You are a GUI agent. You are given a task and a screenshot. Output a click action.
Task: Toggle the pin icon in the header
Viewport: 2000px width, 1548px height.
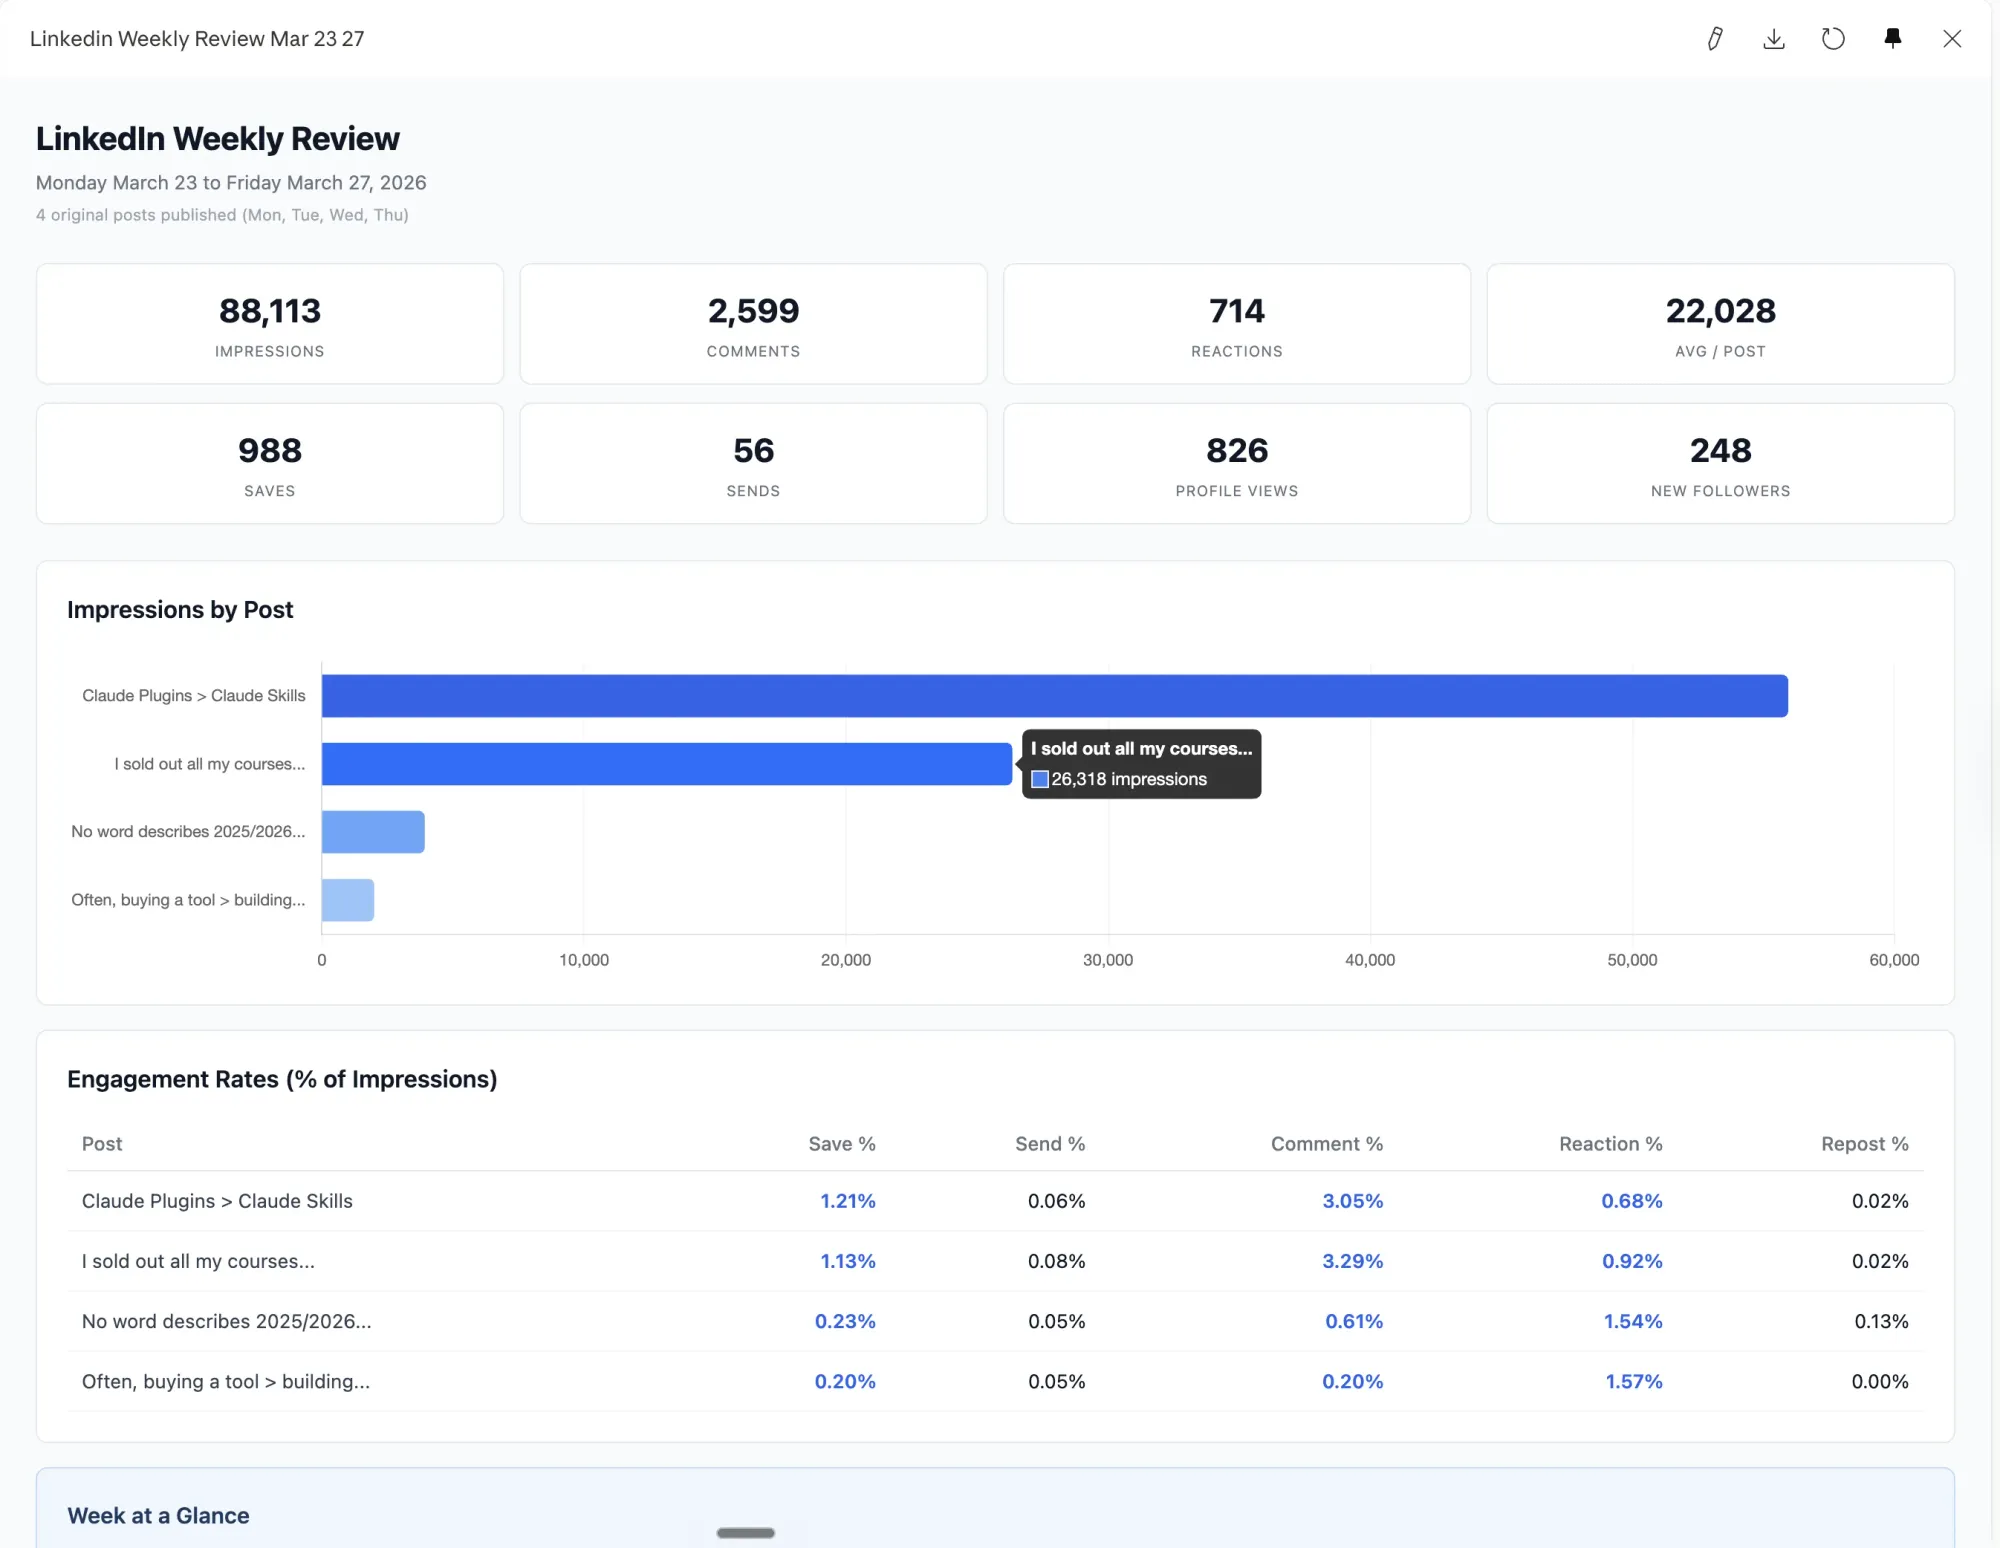click(1892, 39)
